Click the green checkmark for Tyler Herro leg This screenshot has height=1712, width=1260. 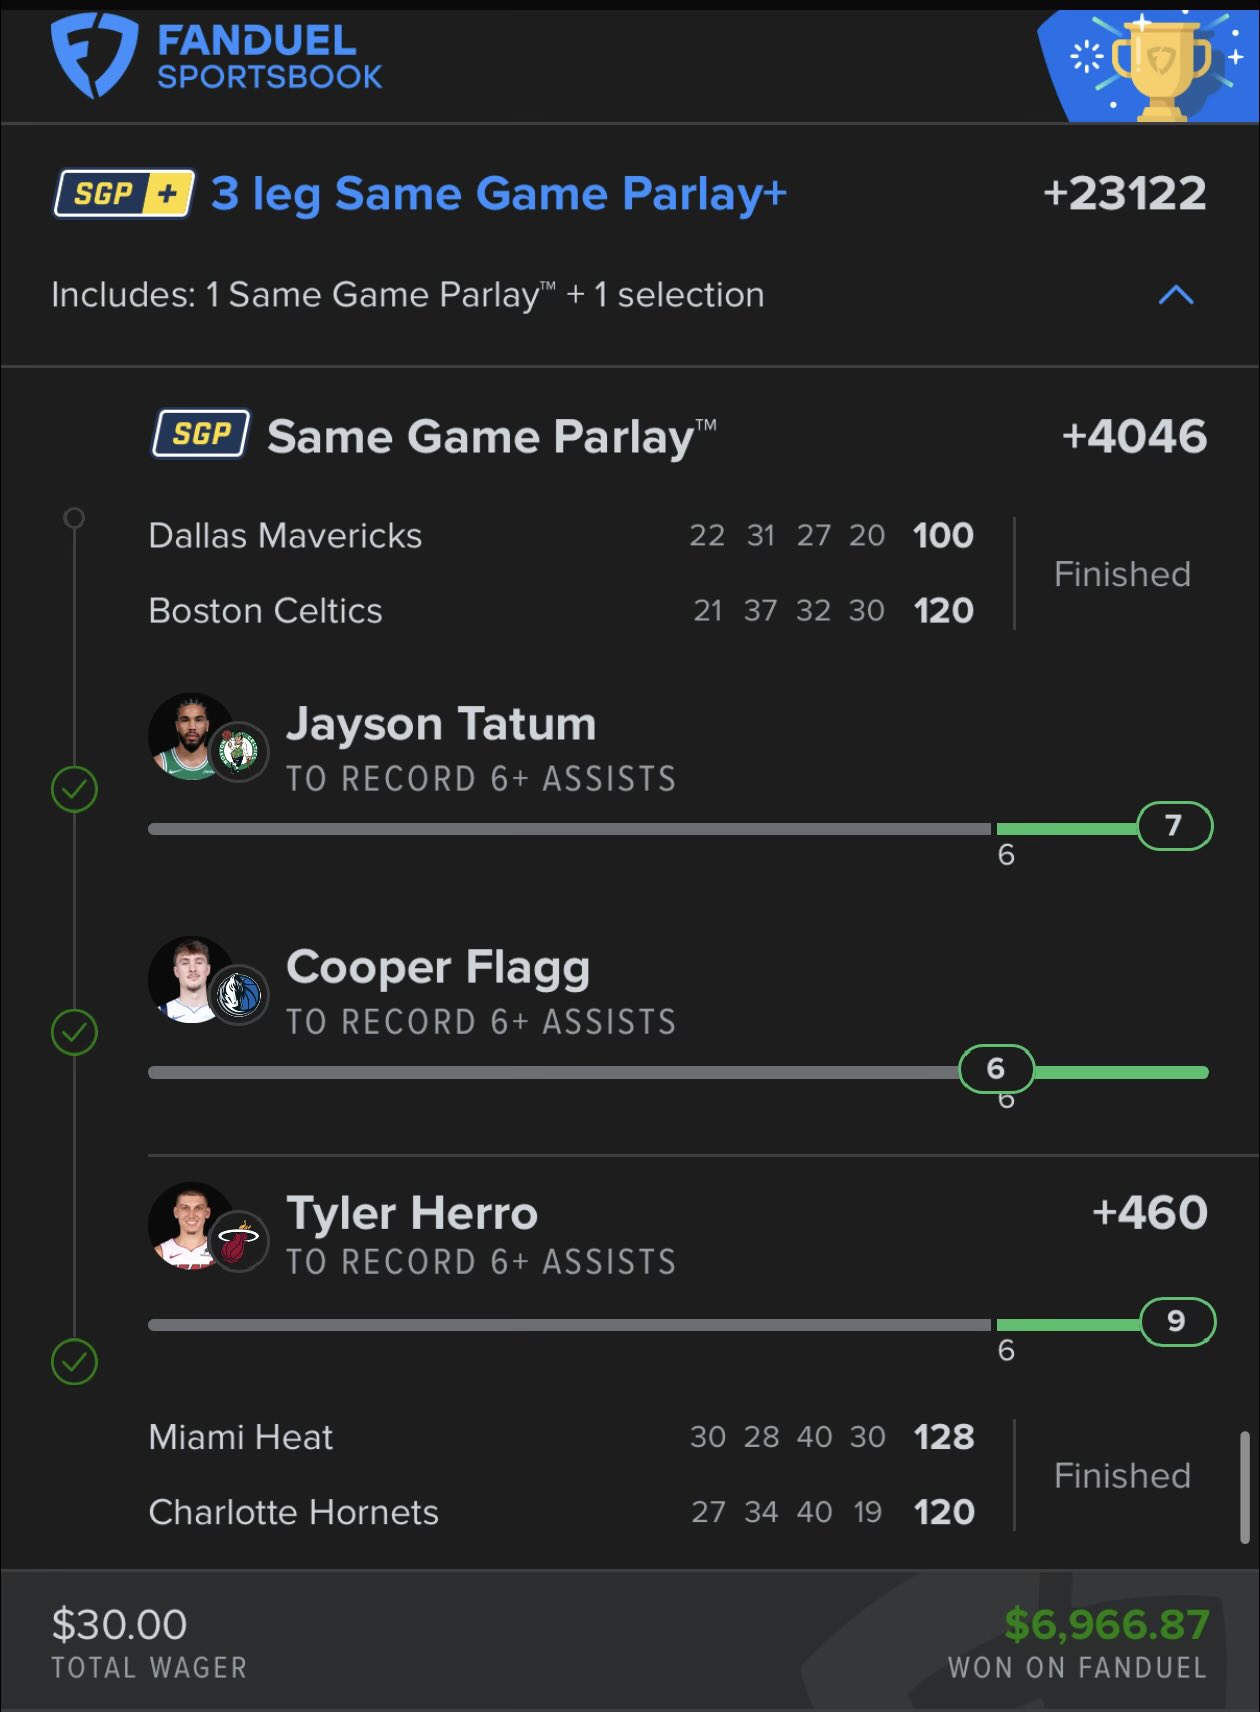click(x=74, y=1361)
